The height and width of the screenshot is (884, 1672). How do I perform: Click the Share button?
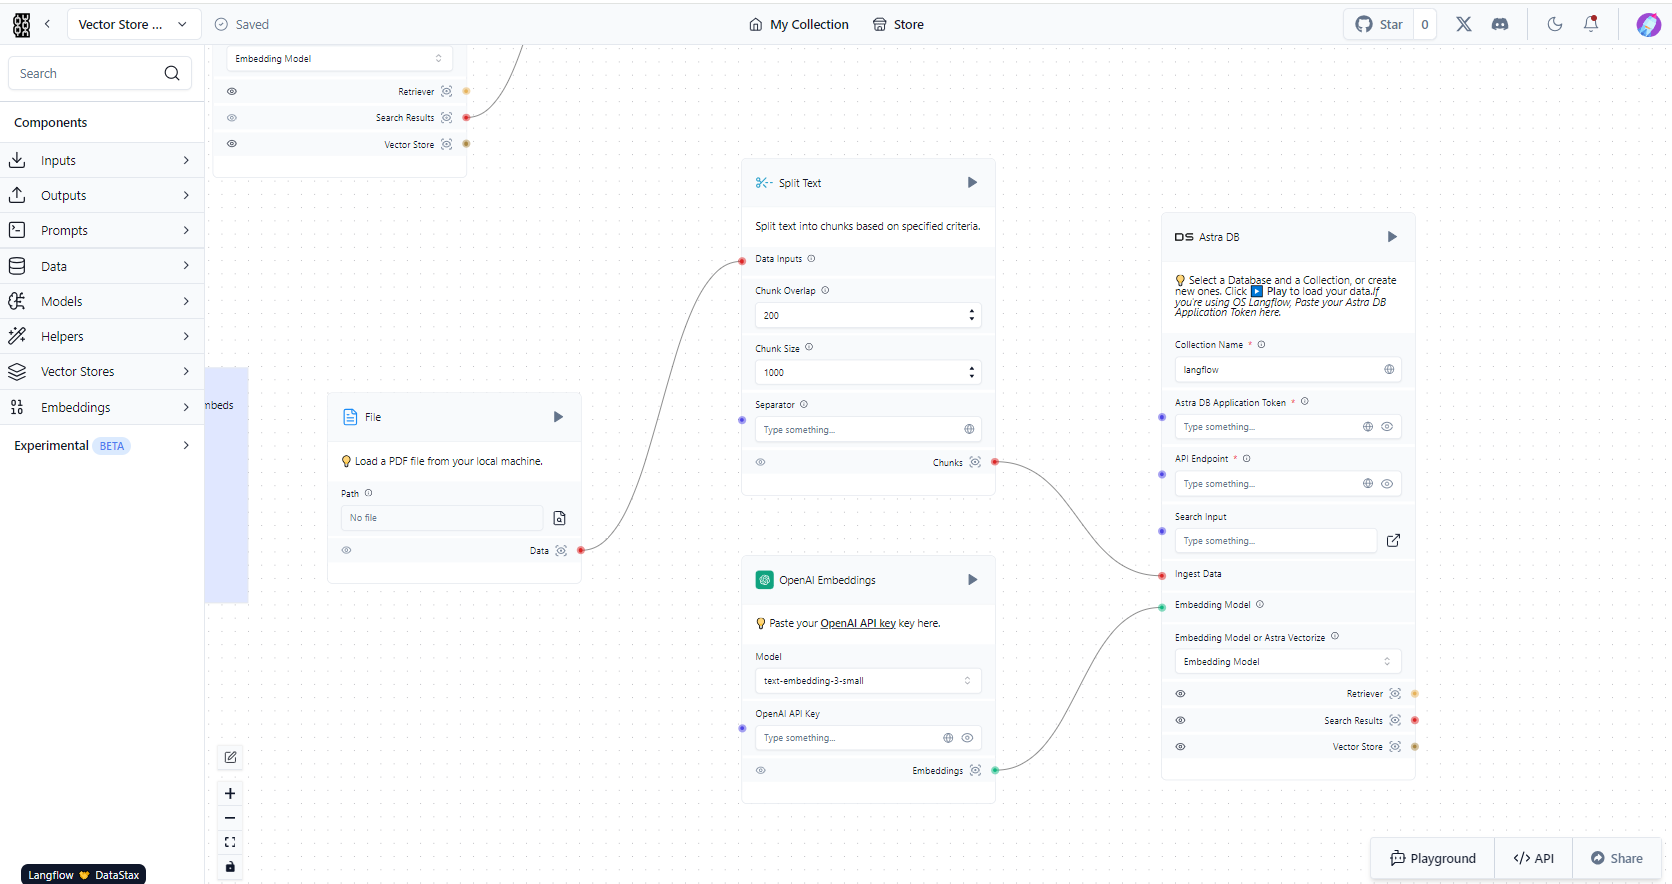(1616, 858)
